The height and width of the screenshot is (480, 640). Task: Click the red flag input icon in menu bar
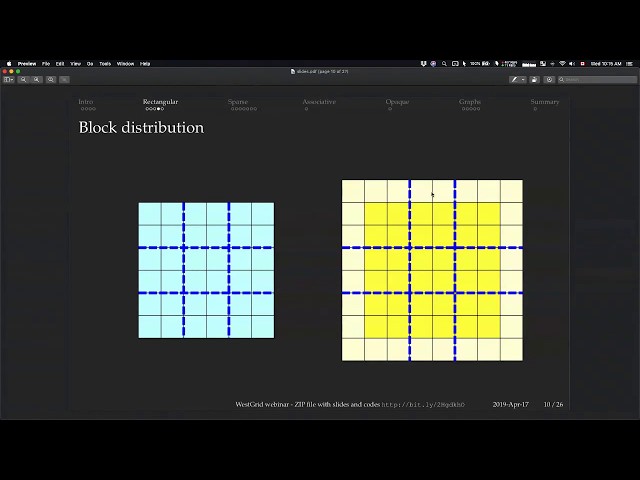[582, 64]
